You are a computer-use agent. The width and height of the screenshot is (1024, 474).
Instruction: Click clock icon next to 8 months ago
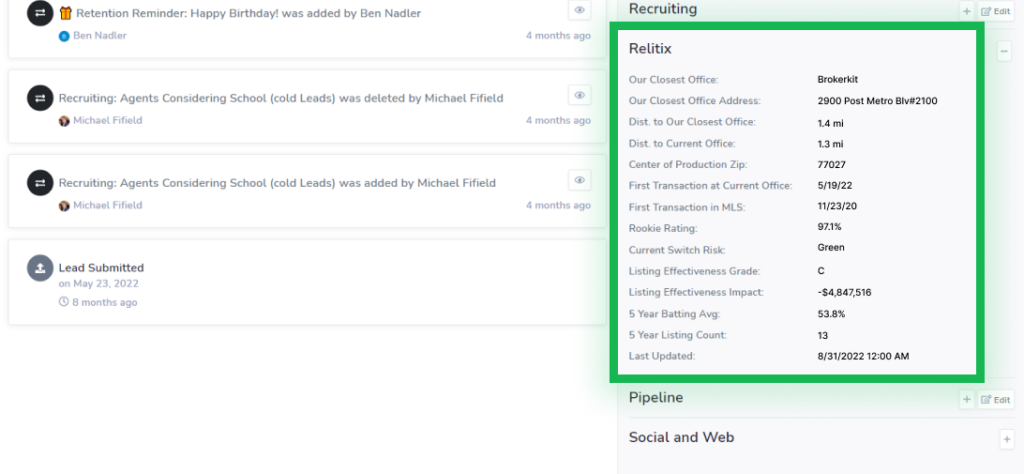(64, 302)
